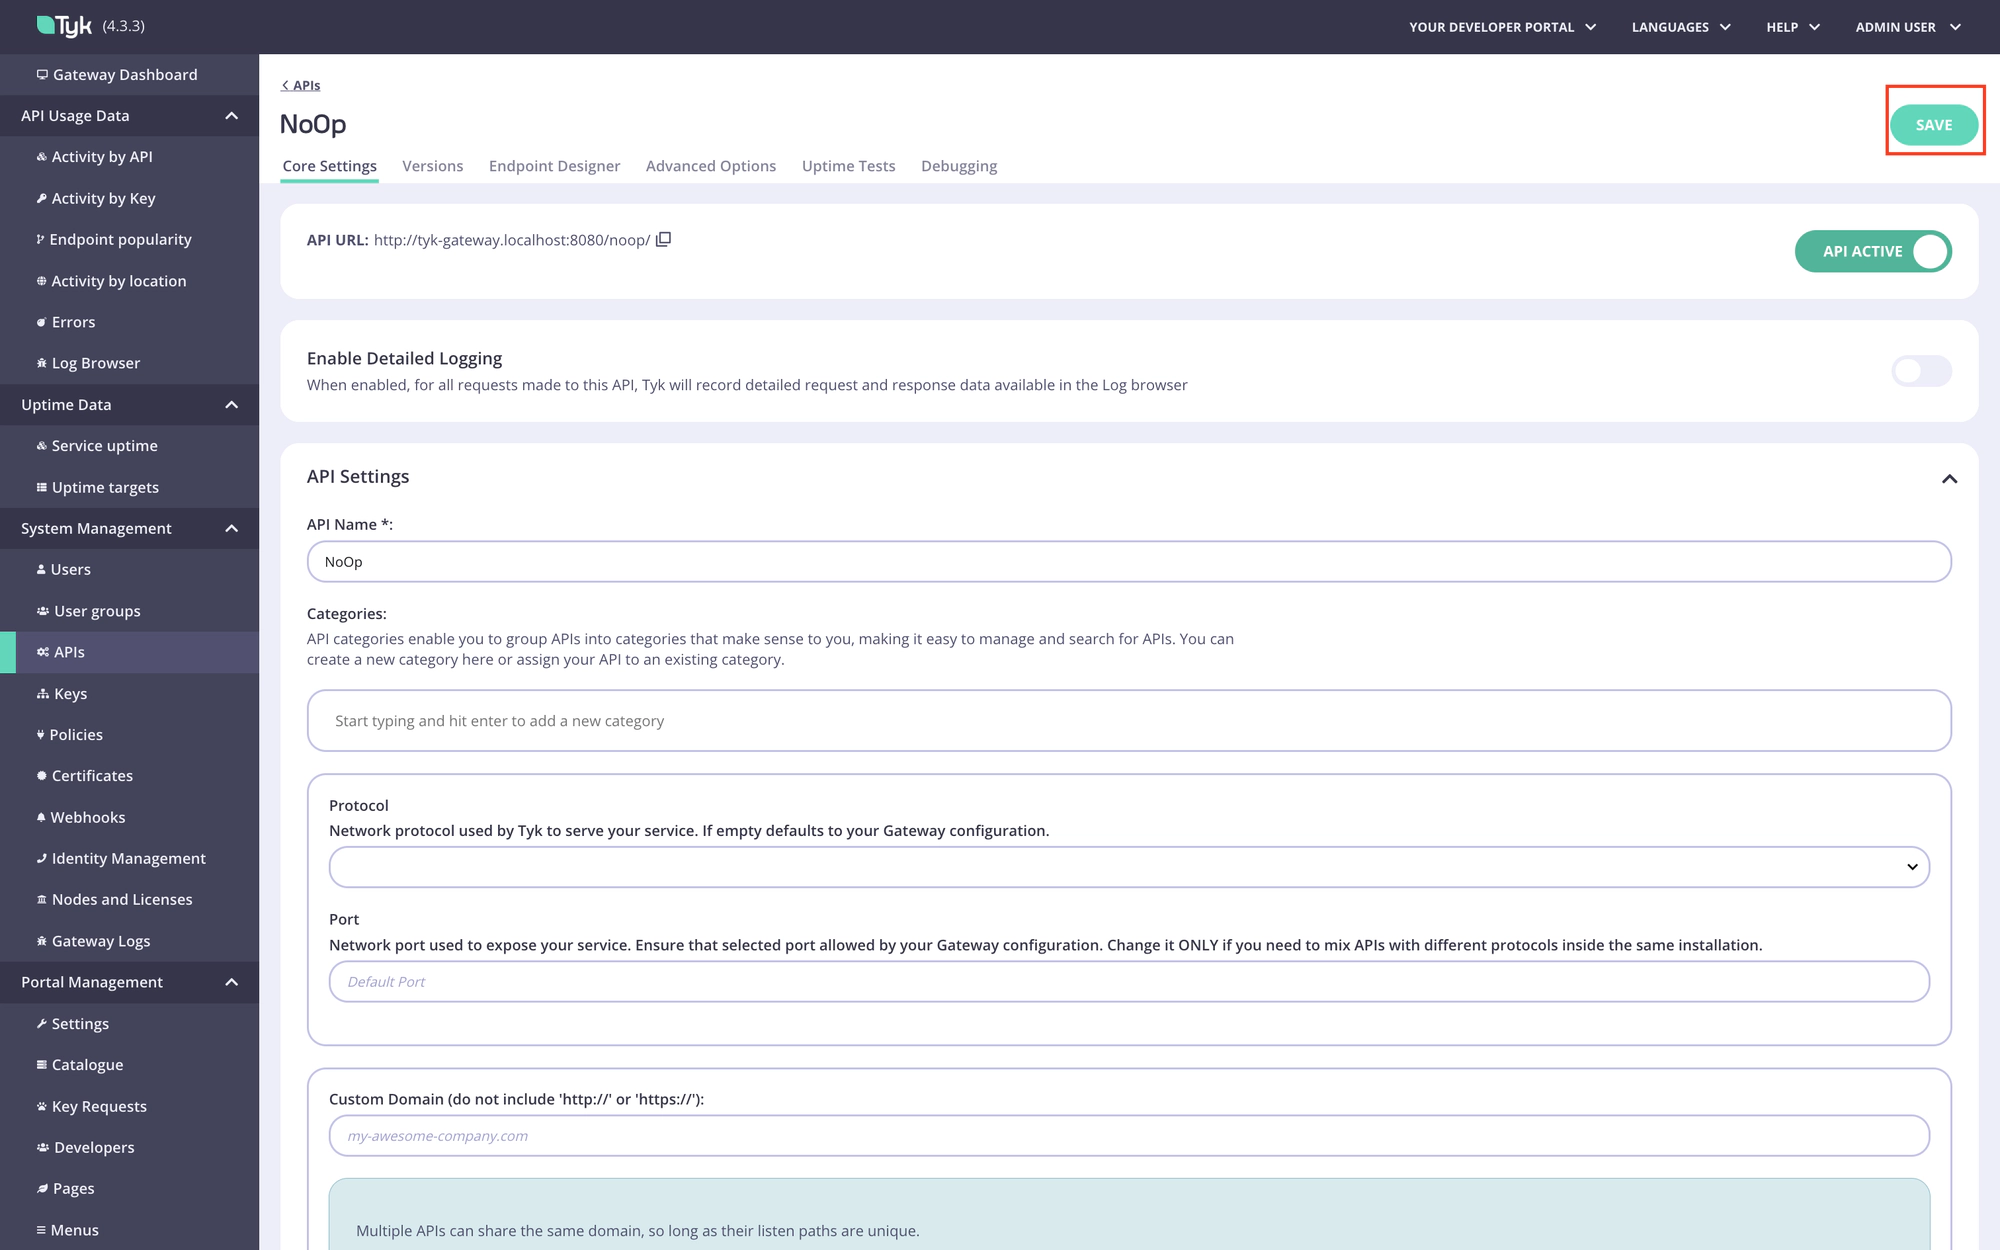Screen dimensions: 2000x1250
Task: Open the portal Developers sidebar item
Action: [94, 1147]
